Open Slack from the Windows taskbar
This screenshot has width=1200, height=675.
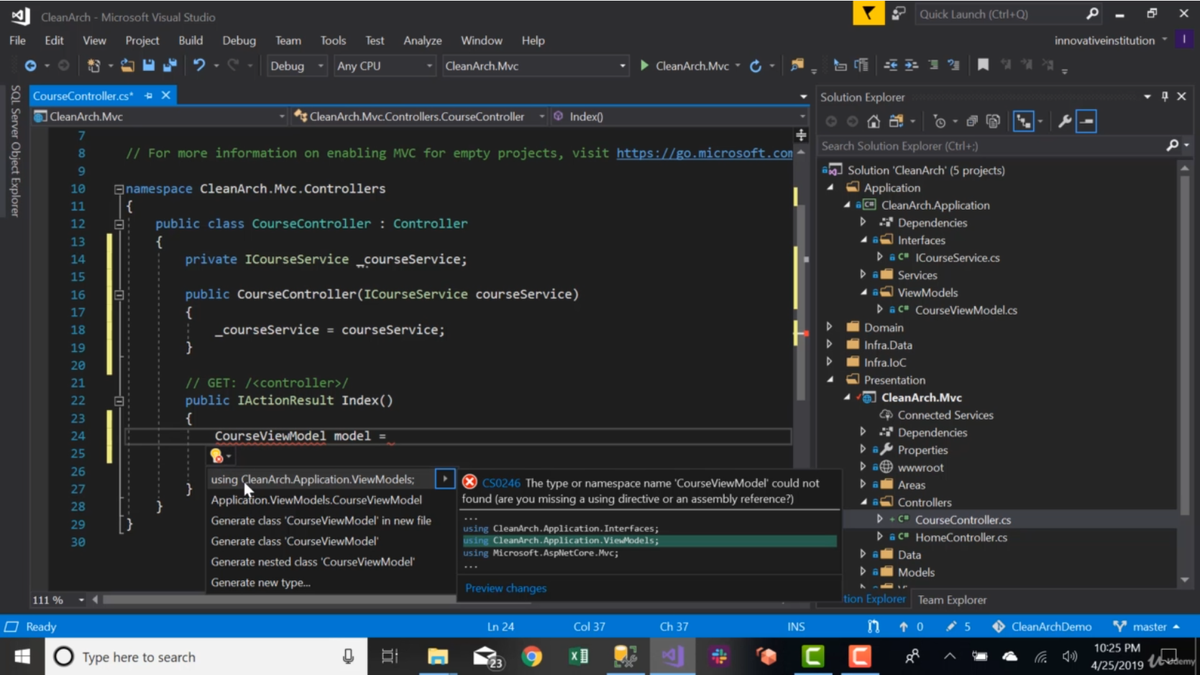click(x=719, y=657)
